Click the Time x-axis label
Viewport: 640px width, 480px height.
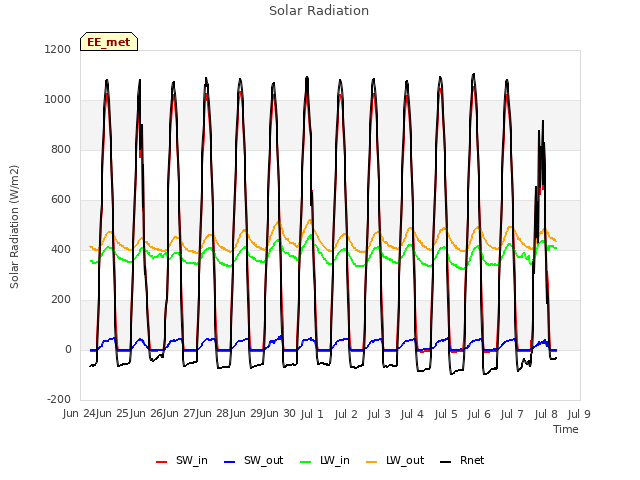click(x=566, y=429)
